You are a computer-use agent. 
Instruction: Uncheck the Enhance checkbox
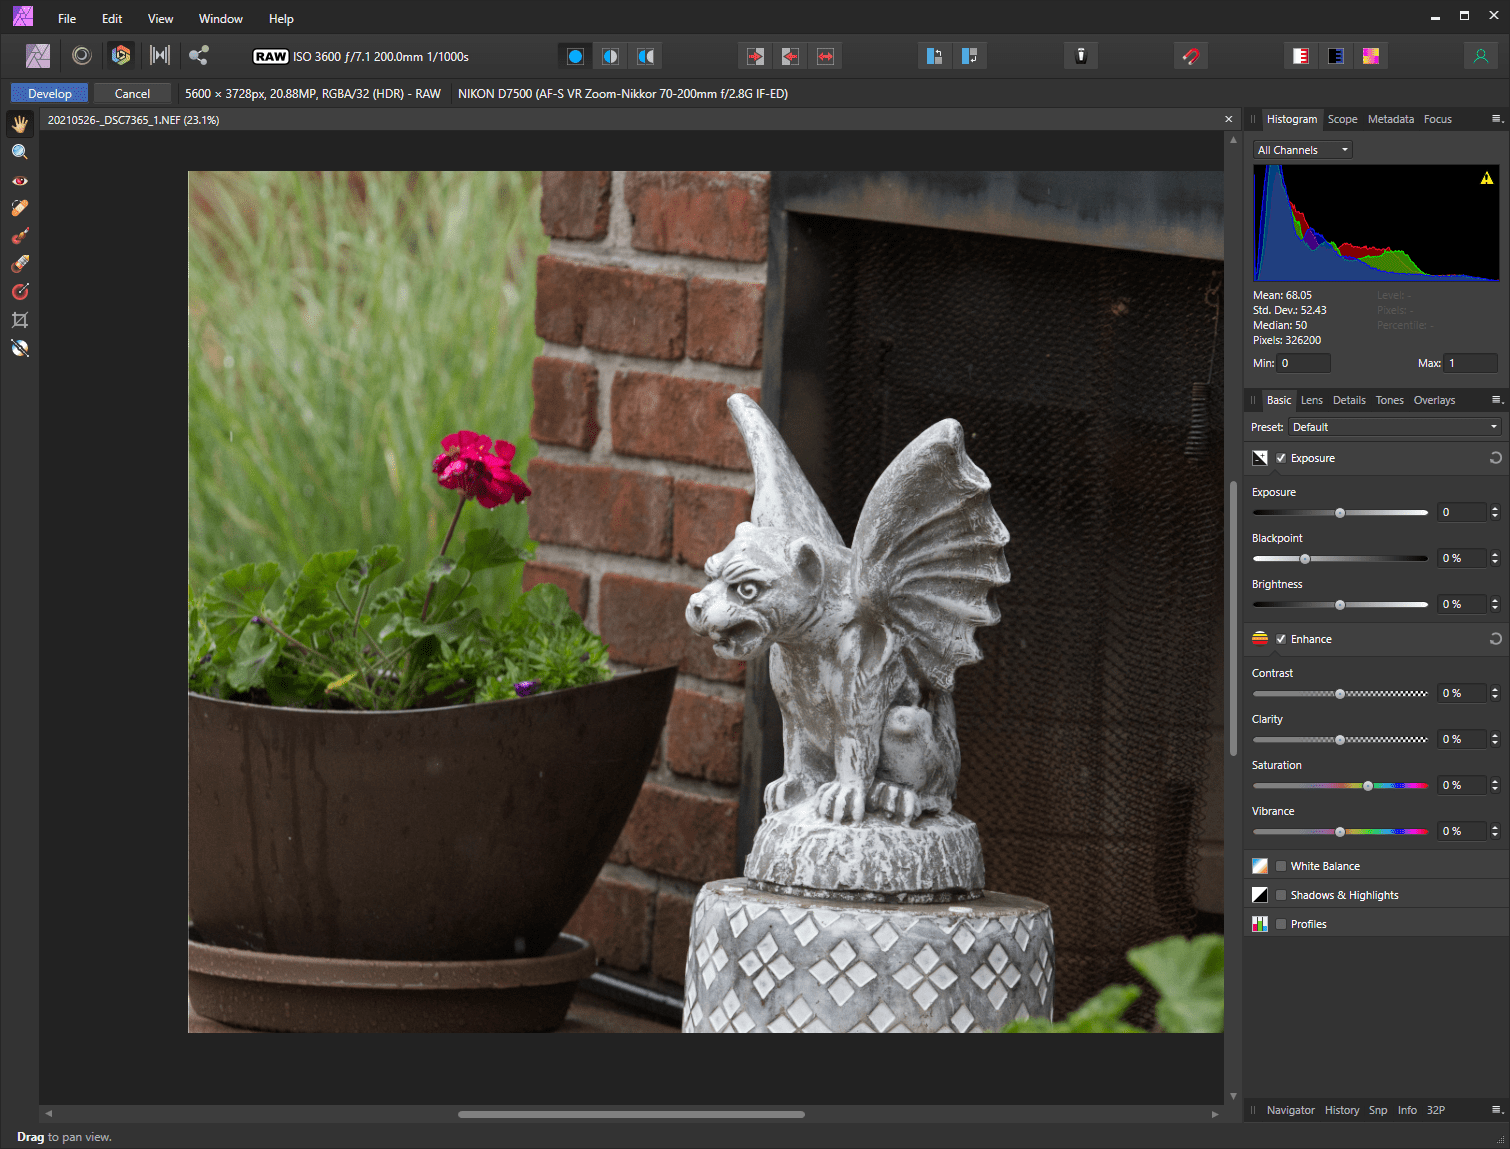click(x=1281, y=639)
